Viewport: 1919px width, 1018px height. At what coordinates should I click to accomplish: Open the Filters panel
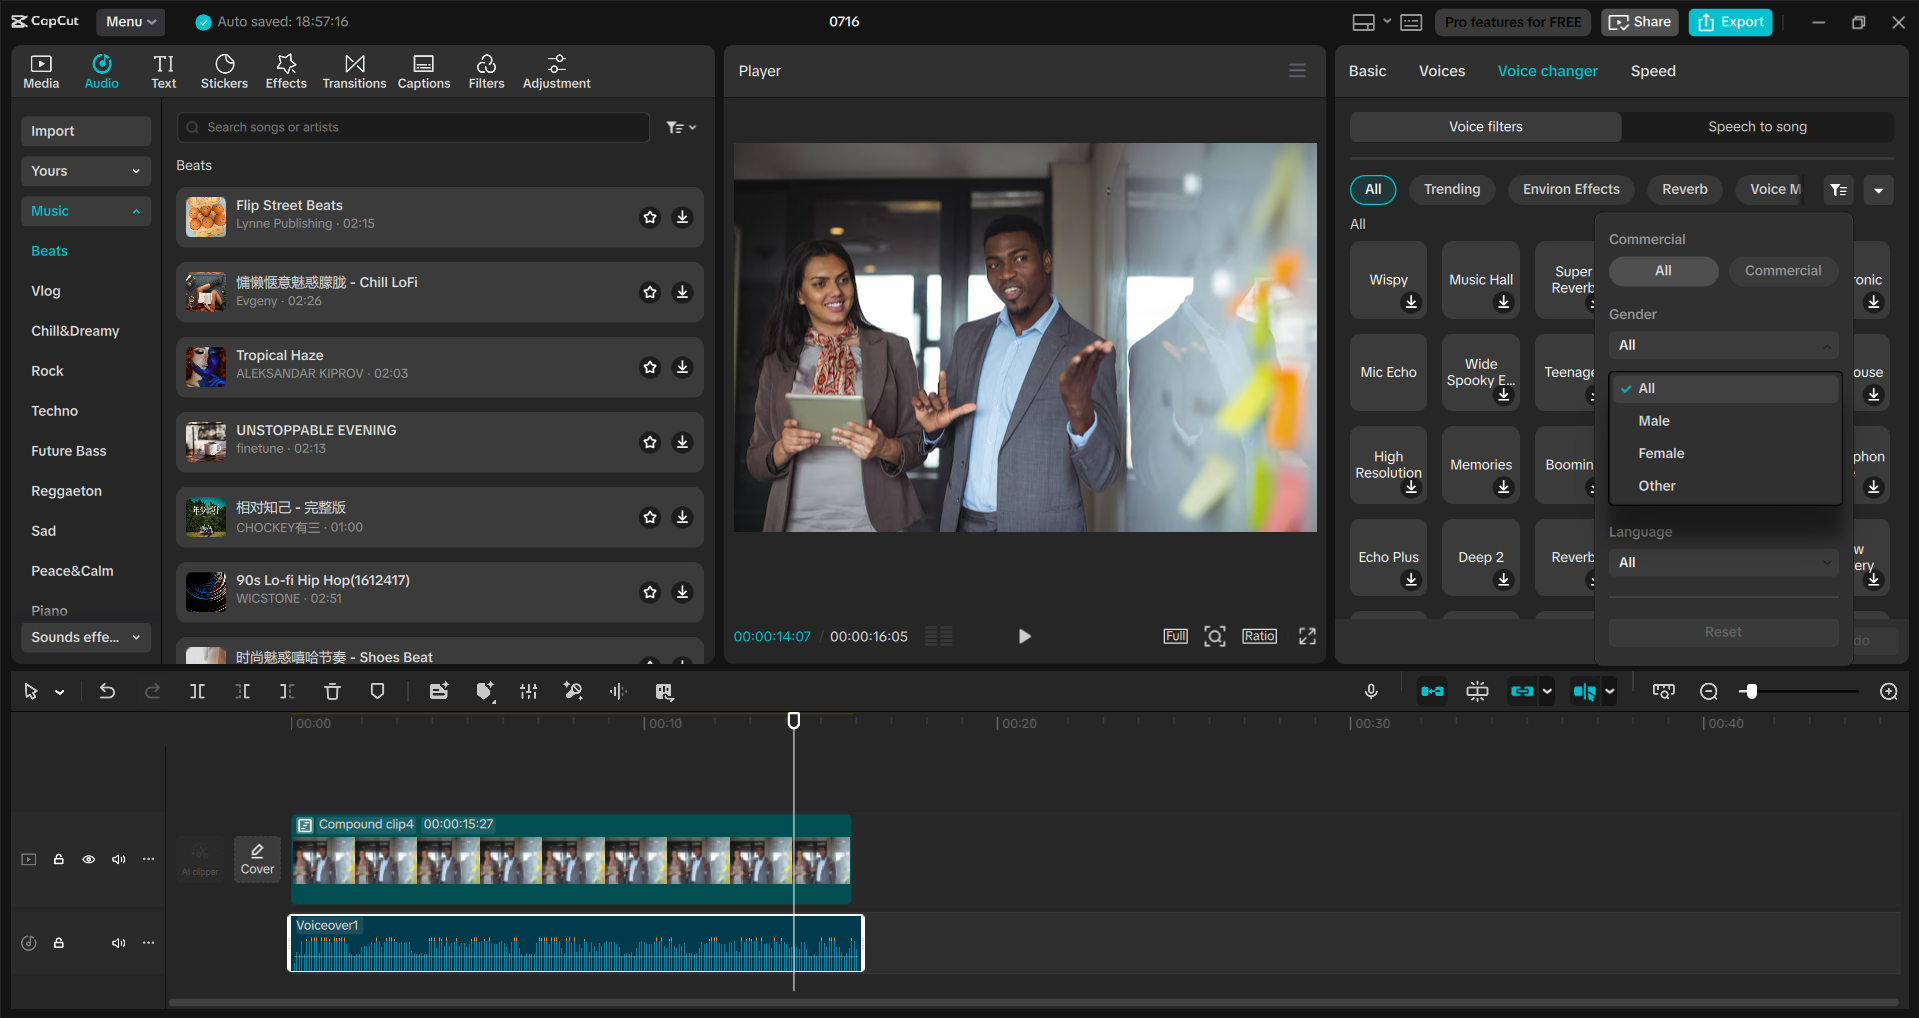click(x=486, y=70)
